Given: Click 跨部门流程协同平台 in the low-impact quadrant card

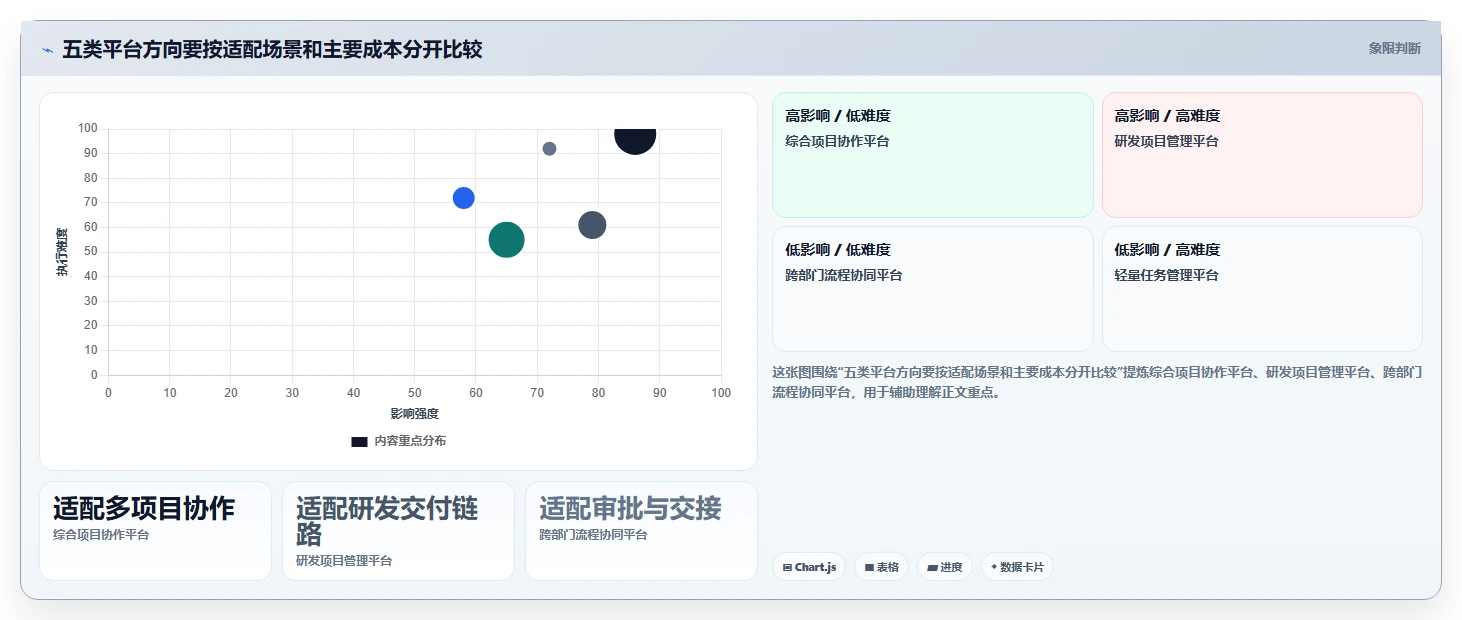Looking at the screenshot, I should [x=843, y=275].
